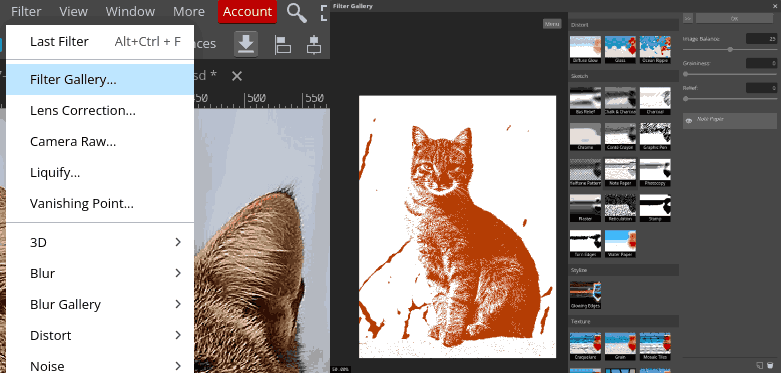Expand the Noise submenu
The height and width of the screenshot is (373, 781).
tap(100, 365)
